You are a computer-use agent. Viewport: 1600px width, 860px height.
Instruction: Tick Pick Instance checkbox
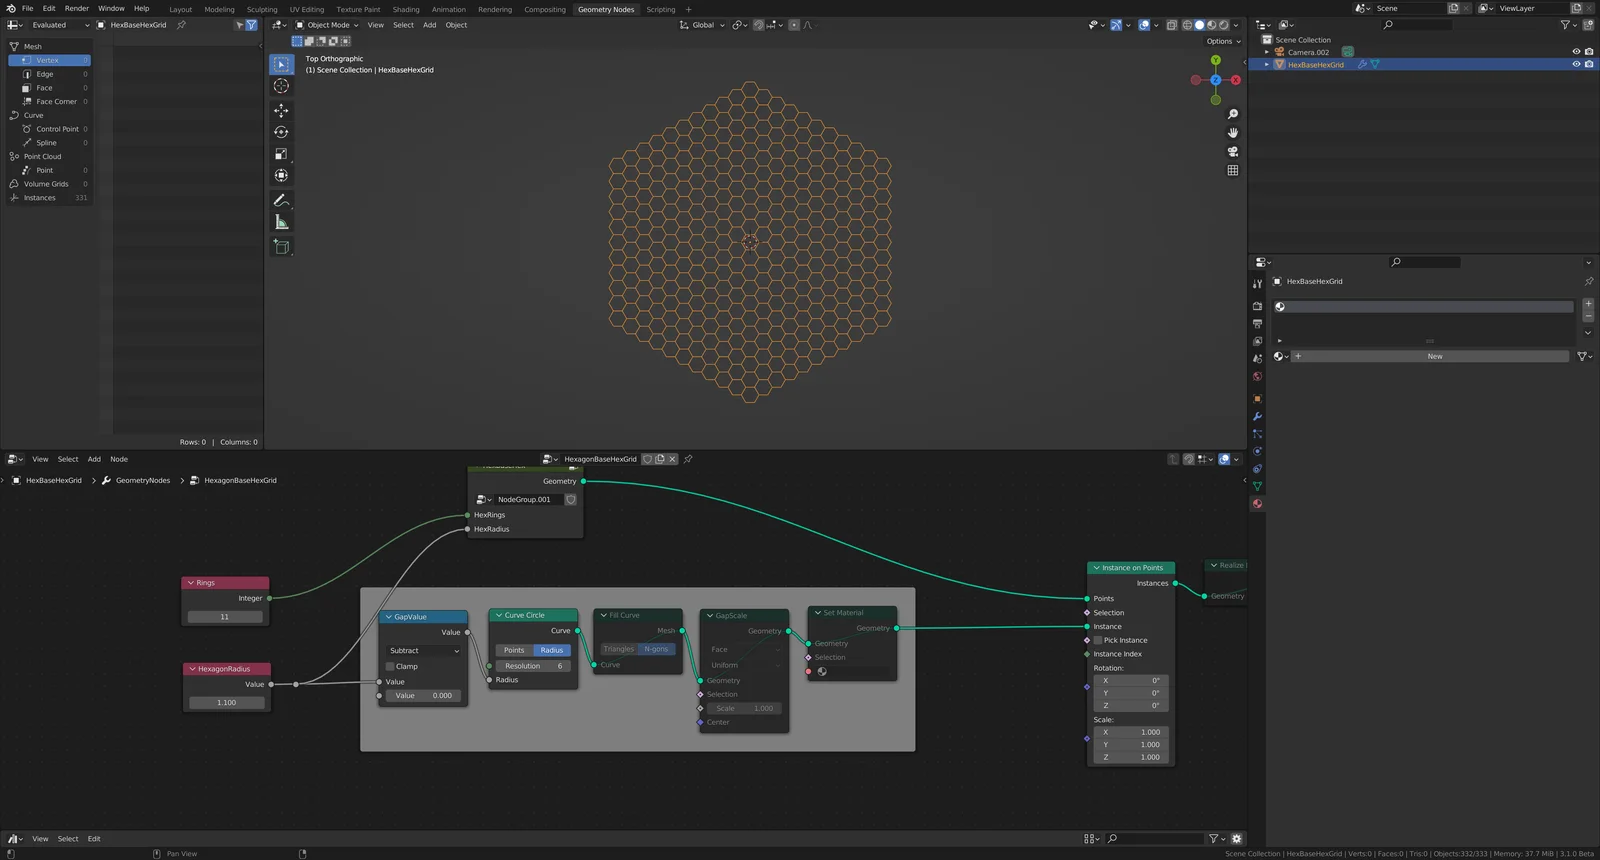(x=1098, y=640)
